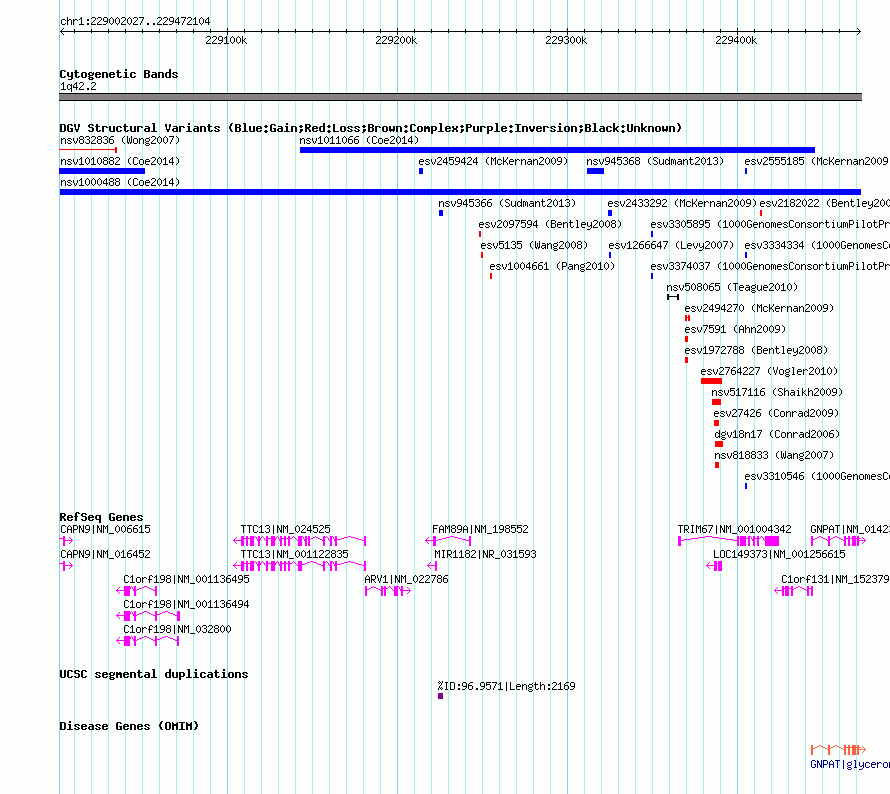The image size is (890, 794).
Task: Click the nsv1011066 (Coe2014) variant label
Action: pyautogui.click(x=359, y=140)
